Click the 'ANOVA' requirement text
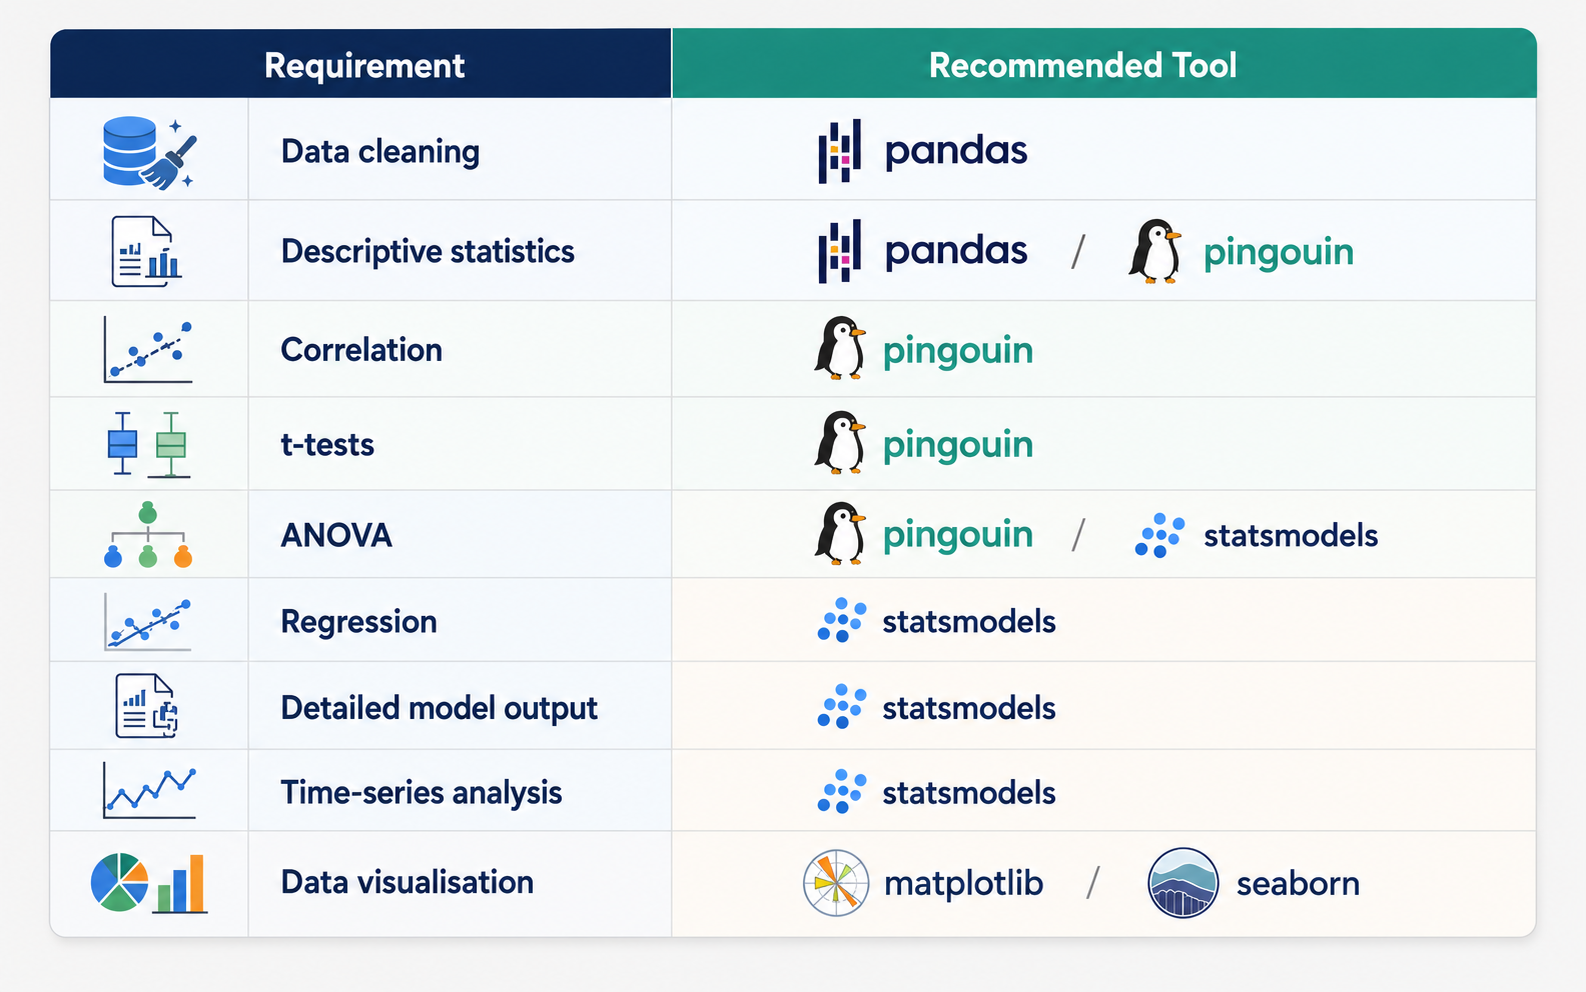This screenshot has height=992, width=1586. pos(336,535)
